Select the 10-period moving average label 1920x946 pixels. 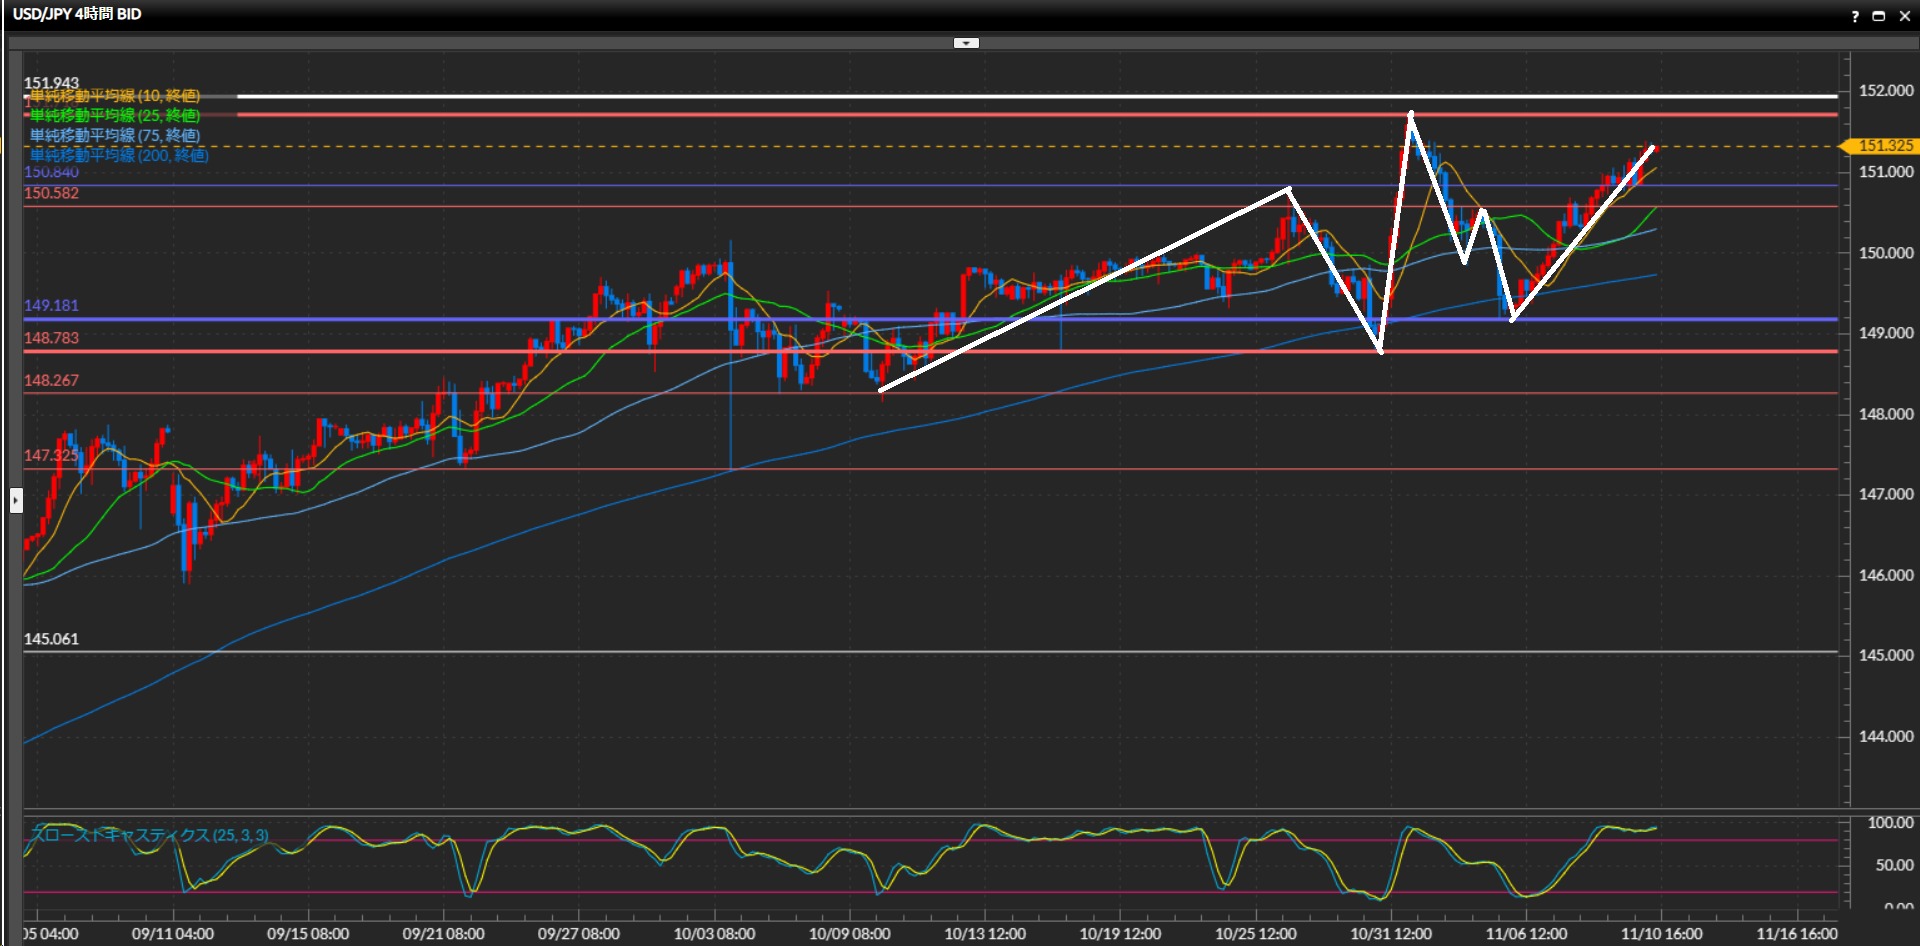click(x=115, y=96)
